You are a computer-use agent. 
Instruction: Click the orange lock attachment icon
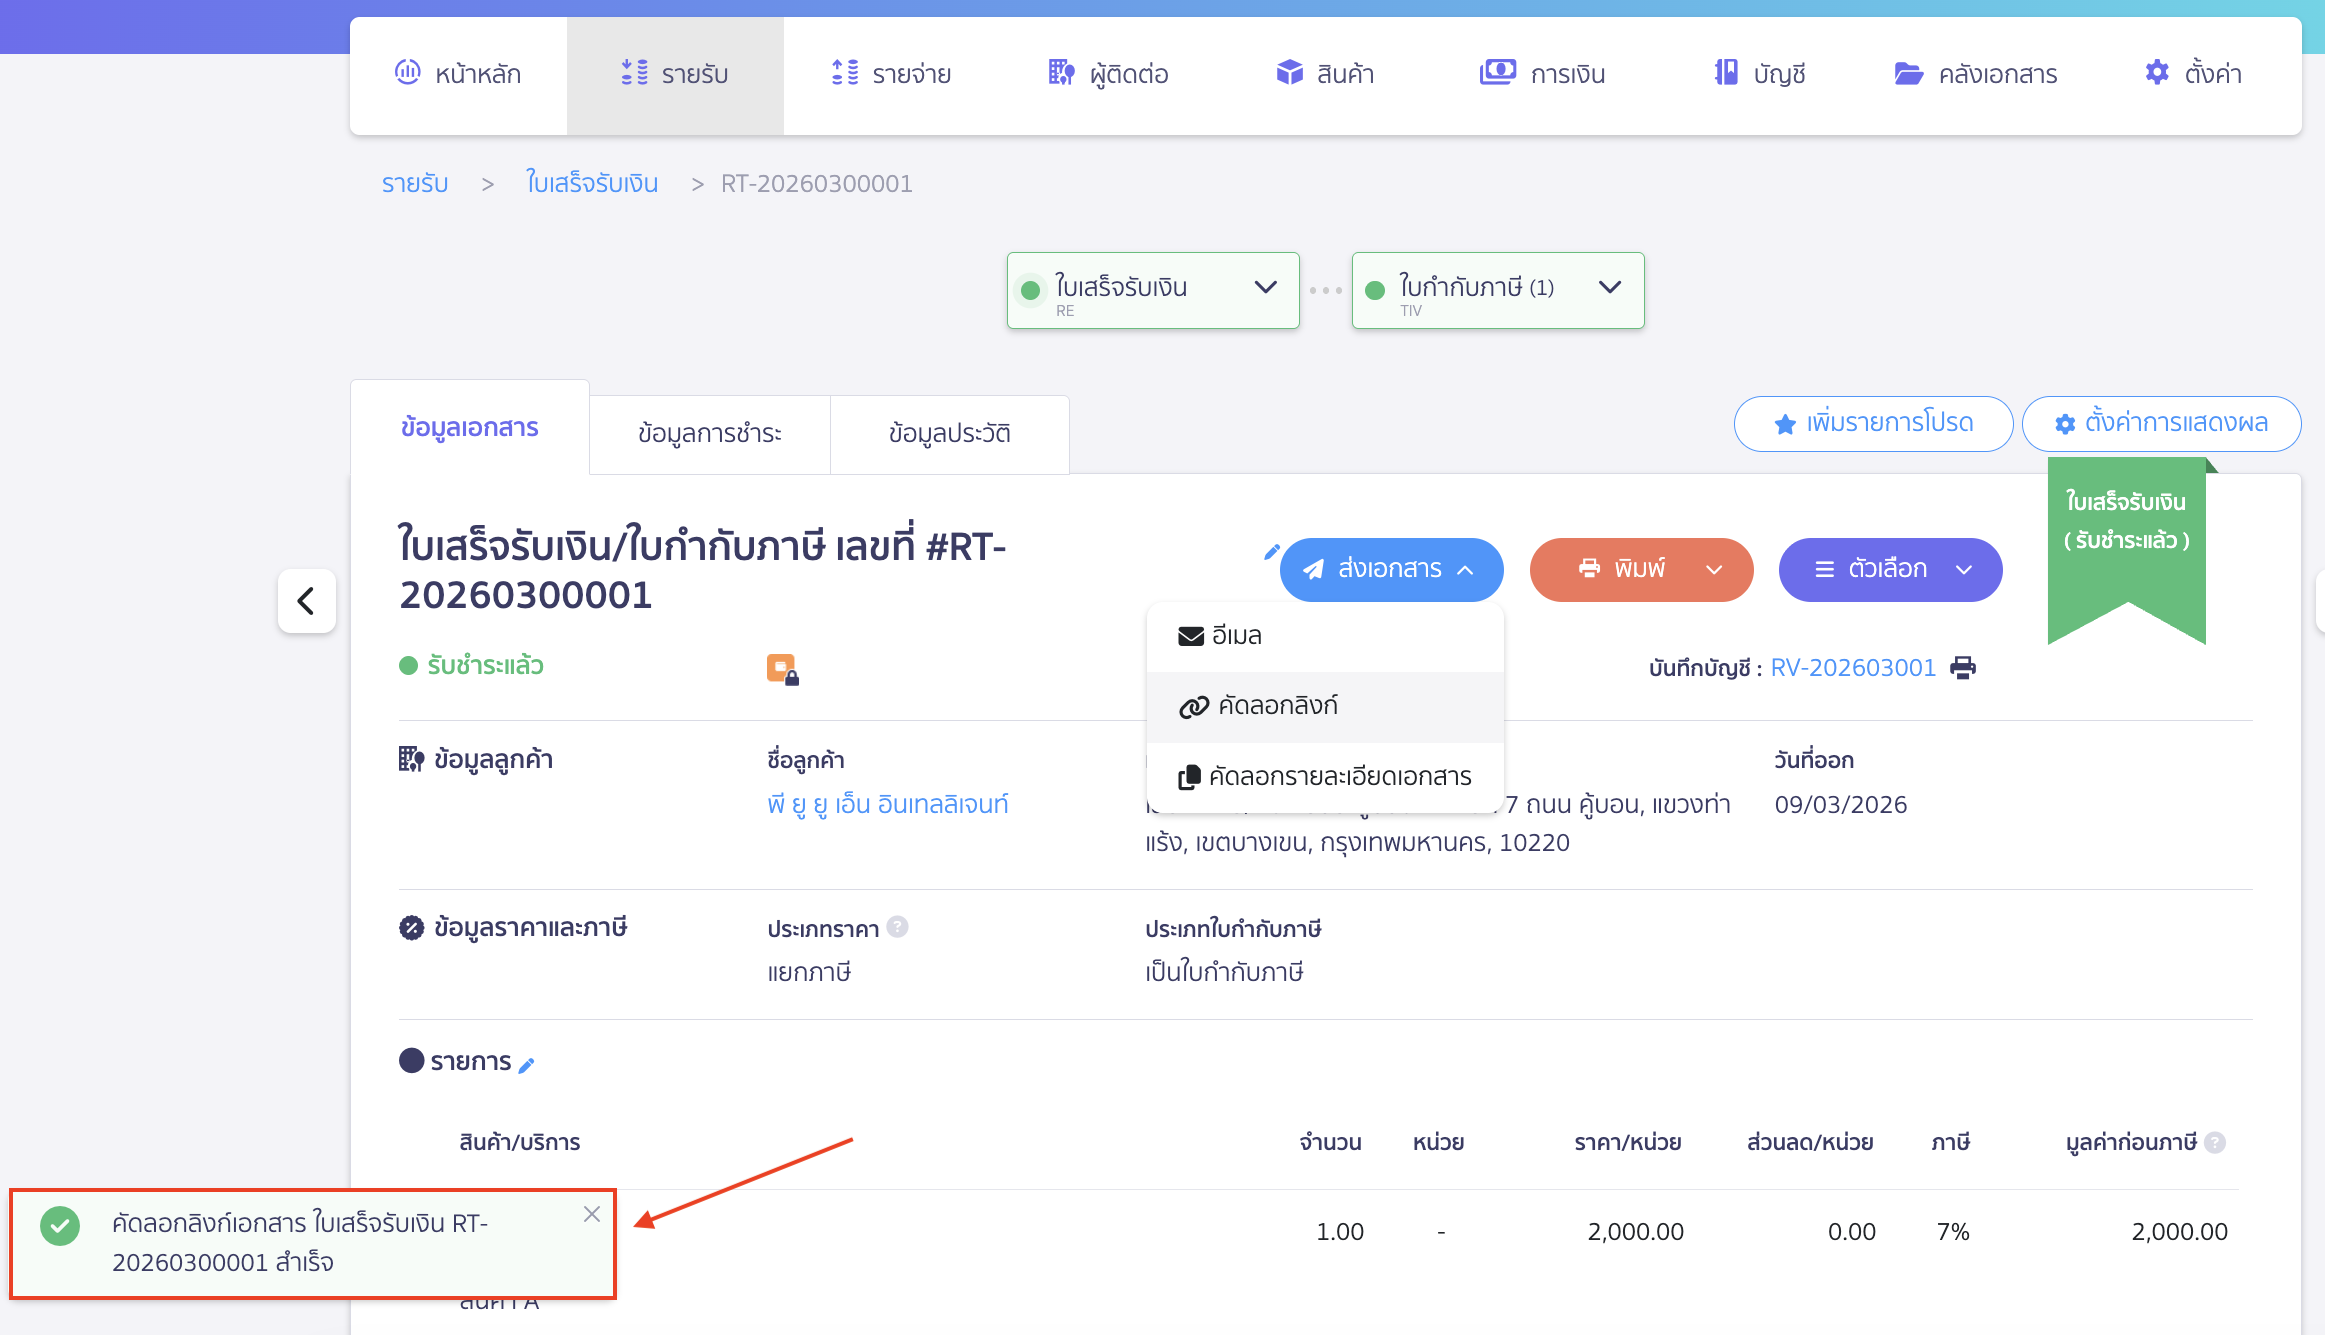click(x=784, y=667)
